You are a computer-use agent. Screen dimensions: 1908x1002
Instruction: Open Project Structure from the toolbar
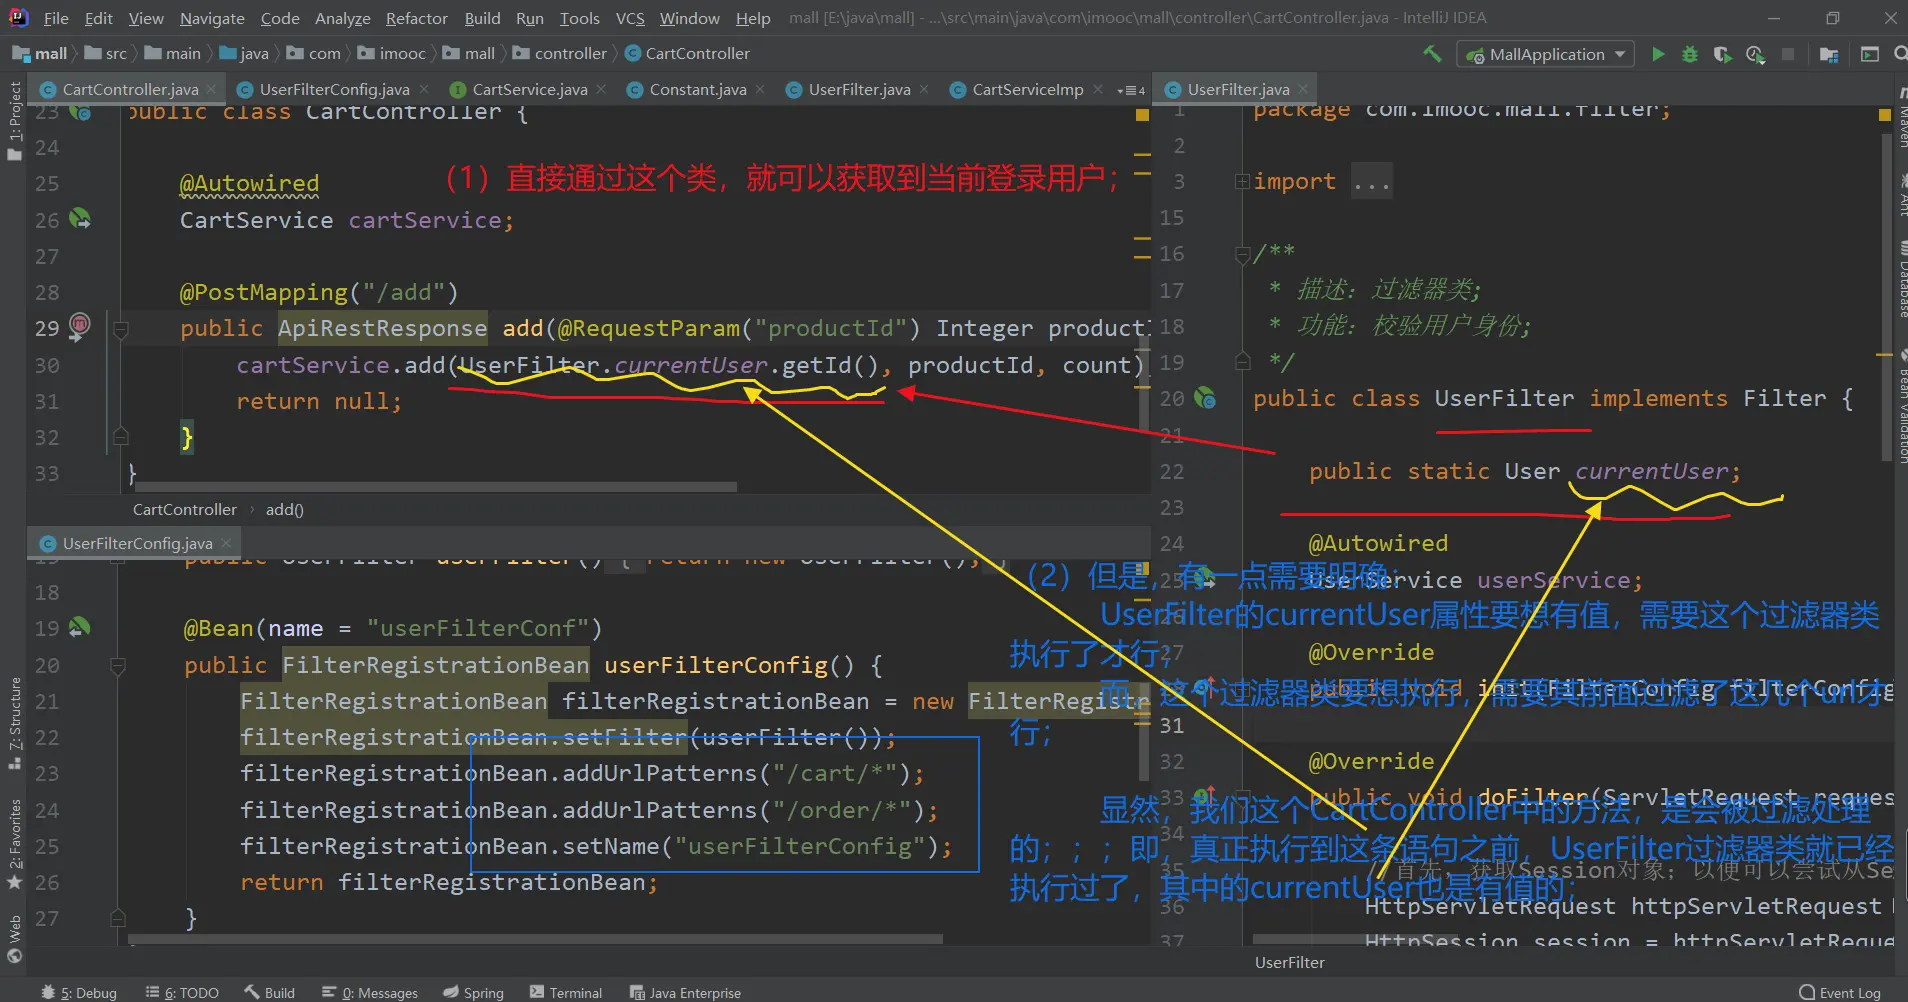[x=1829, y=54]
